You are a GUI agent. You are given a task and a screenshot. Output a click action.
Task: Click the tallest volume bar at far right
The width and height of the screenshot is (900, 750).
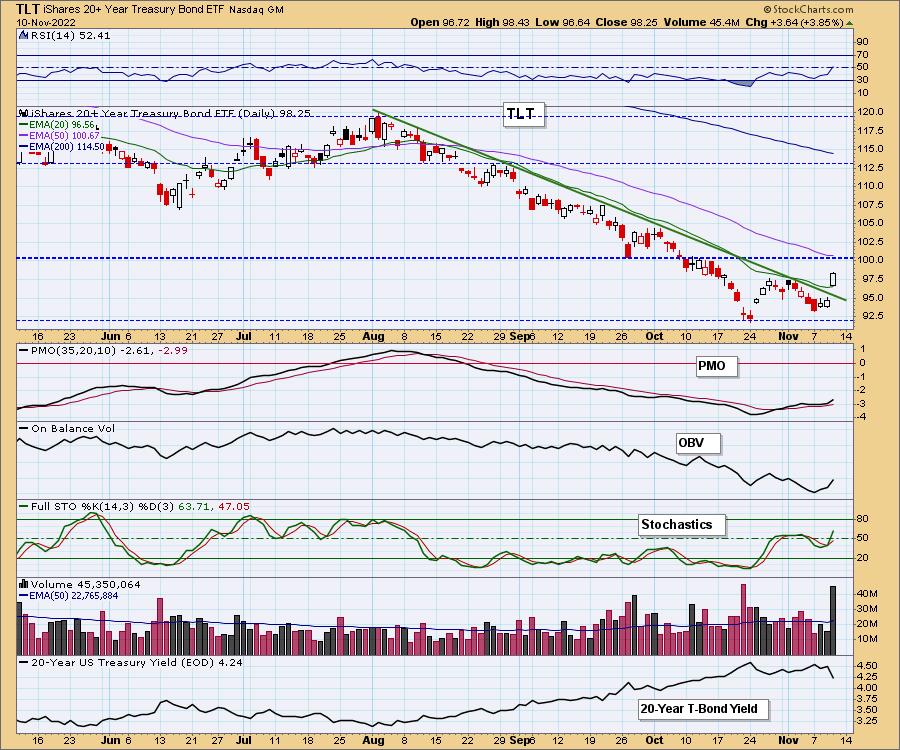[x=833, y=620]
